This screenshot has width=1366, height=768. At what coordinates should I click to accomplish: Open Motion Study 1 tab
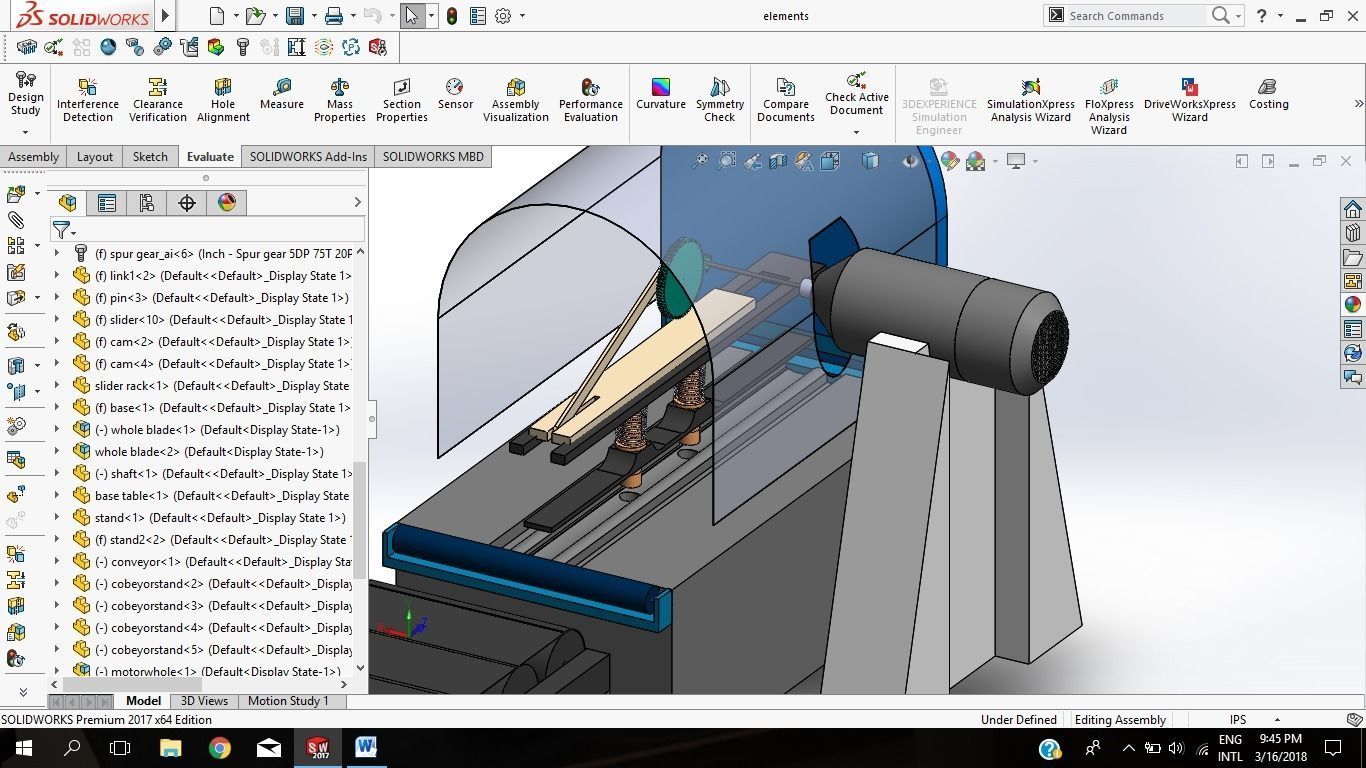pos(288,701)
